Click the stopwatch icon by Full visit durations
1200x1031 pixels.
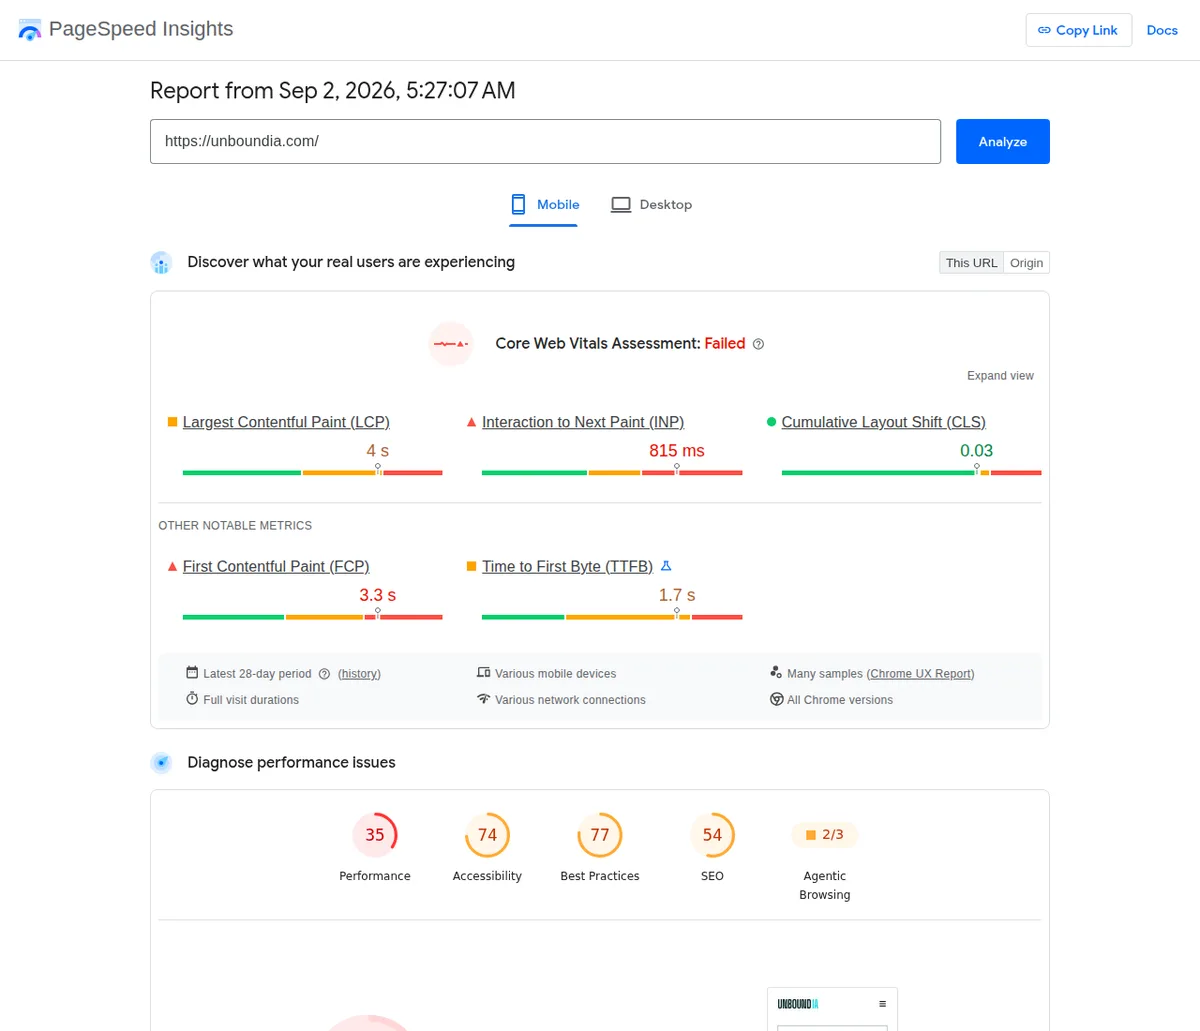coord(192,699)
